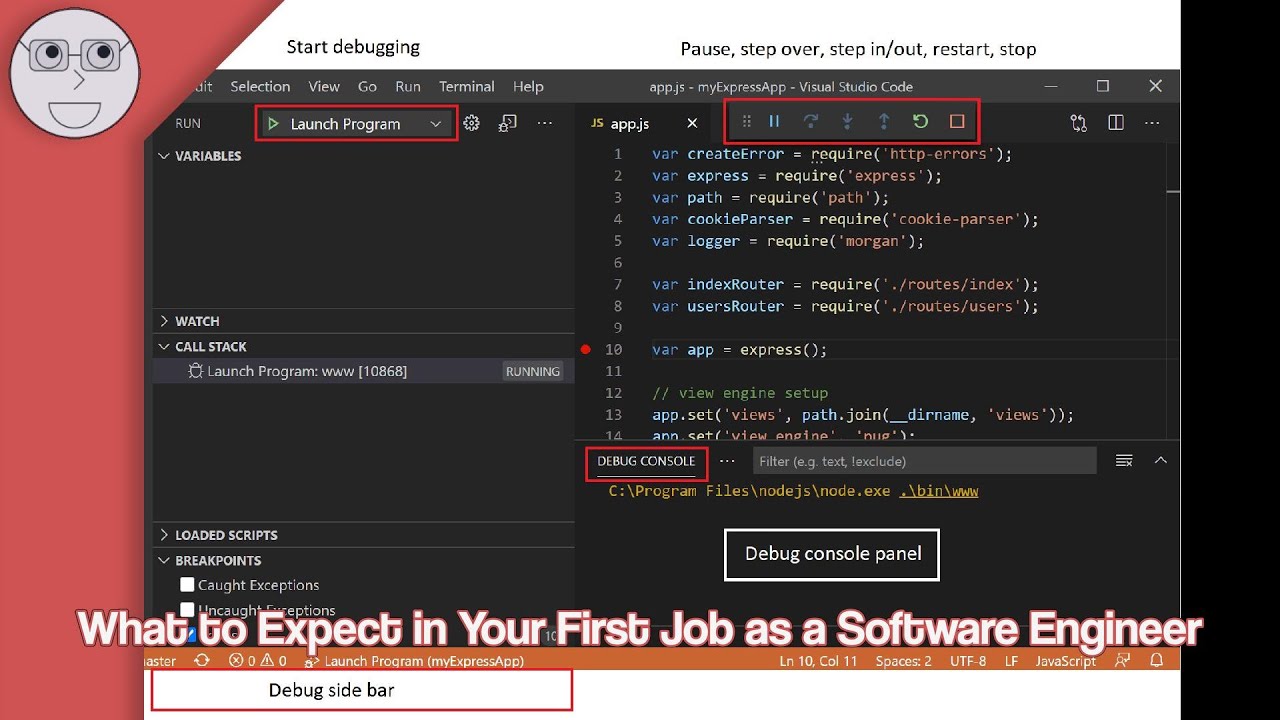Collapse the CALL STACK section
1280x720 pixels.
202,347
